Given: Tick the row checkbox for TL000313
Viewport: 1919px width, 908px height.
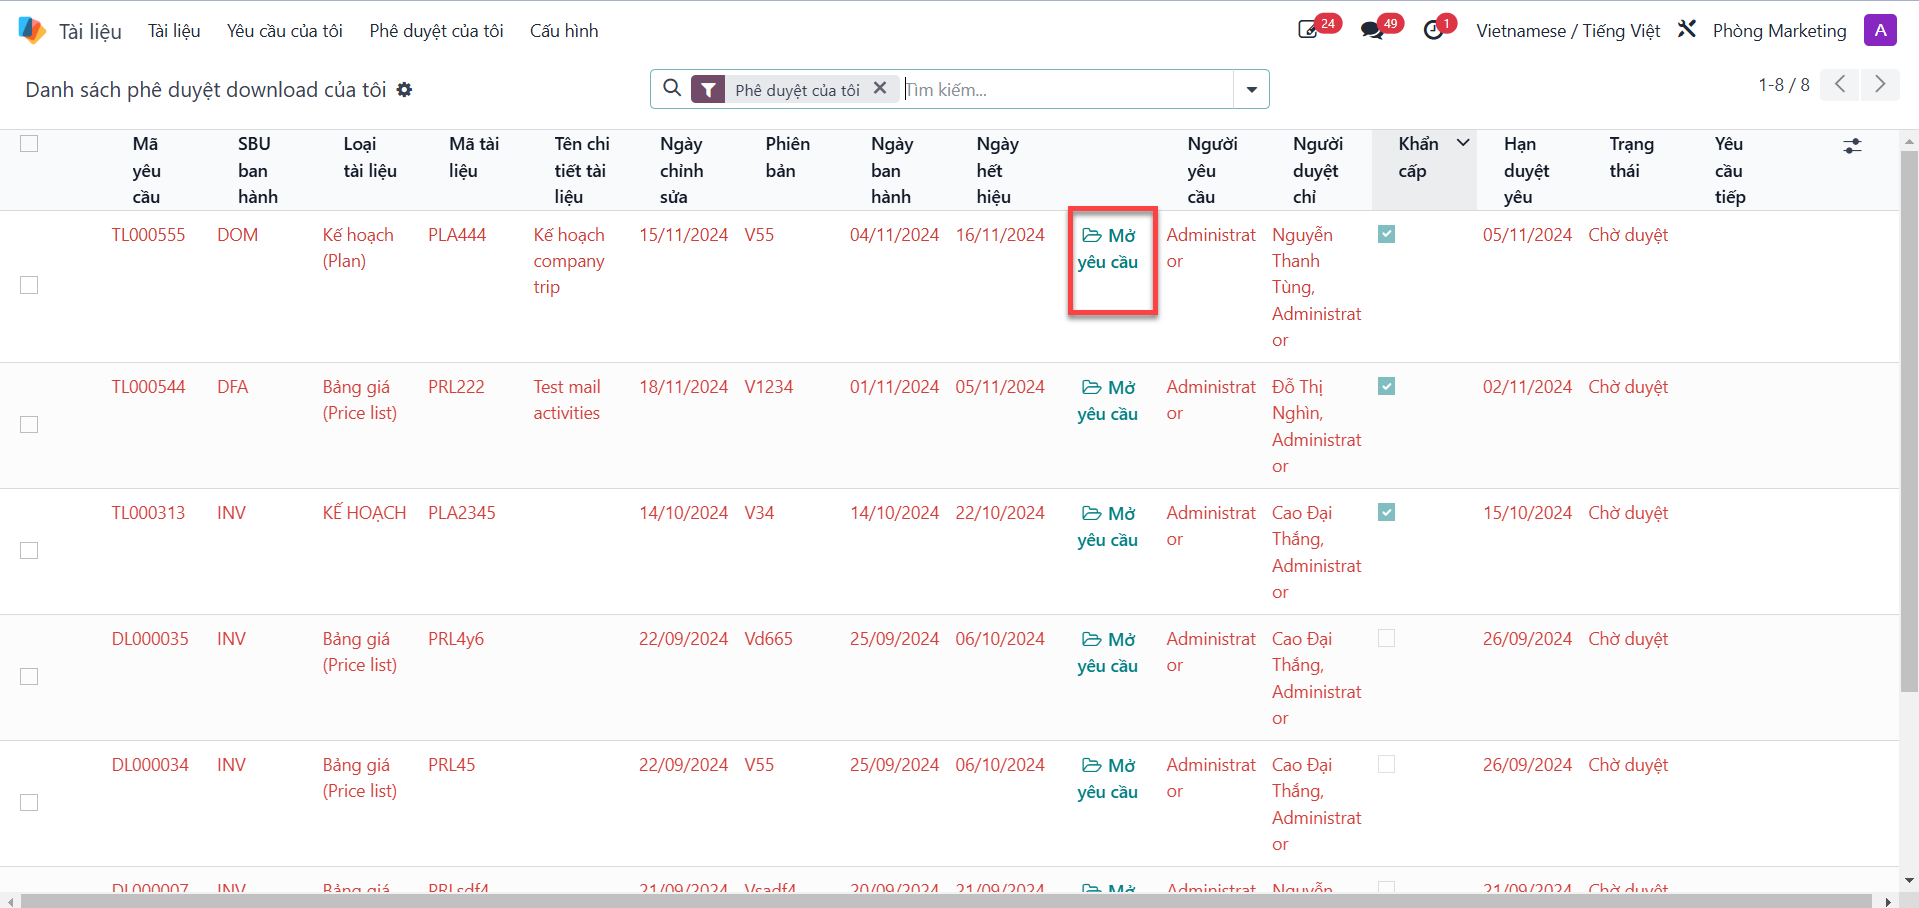Looking at the screenshot, I should point(29,551).
